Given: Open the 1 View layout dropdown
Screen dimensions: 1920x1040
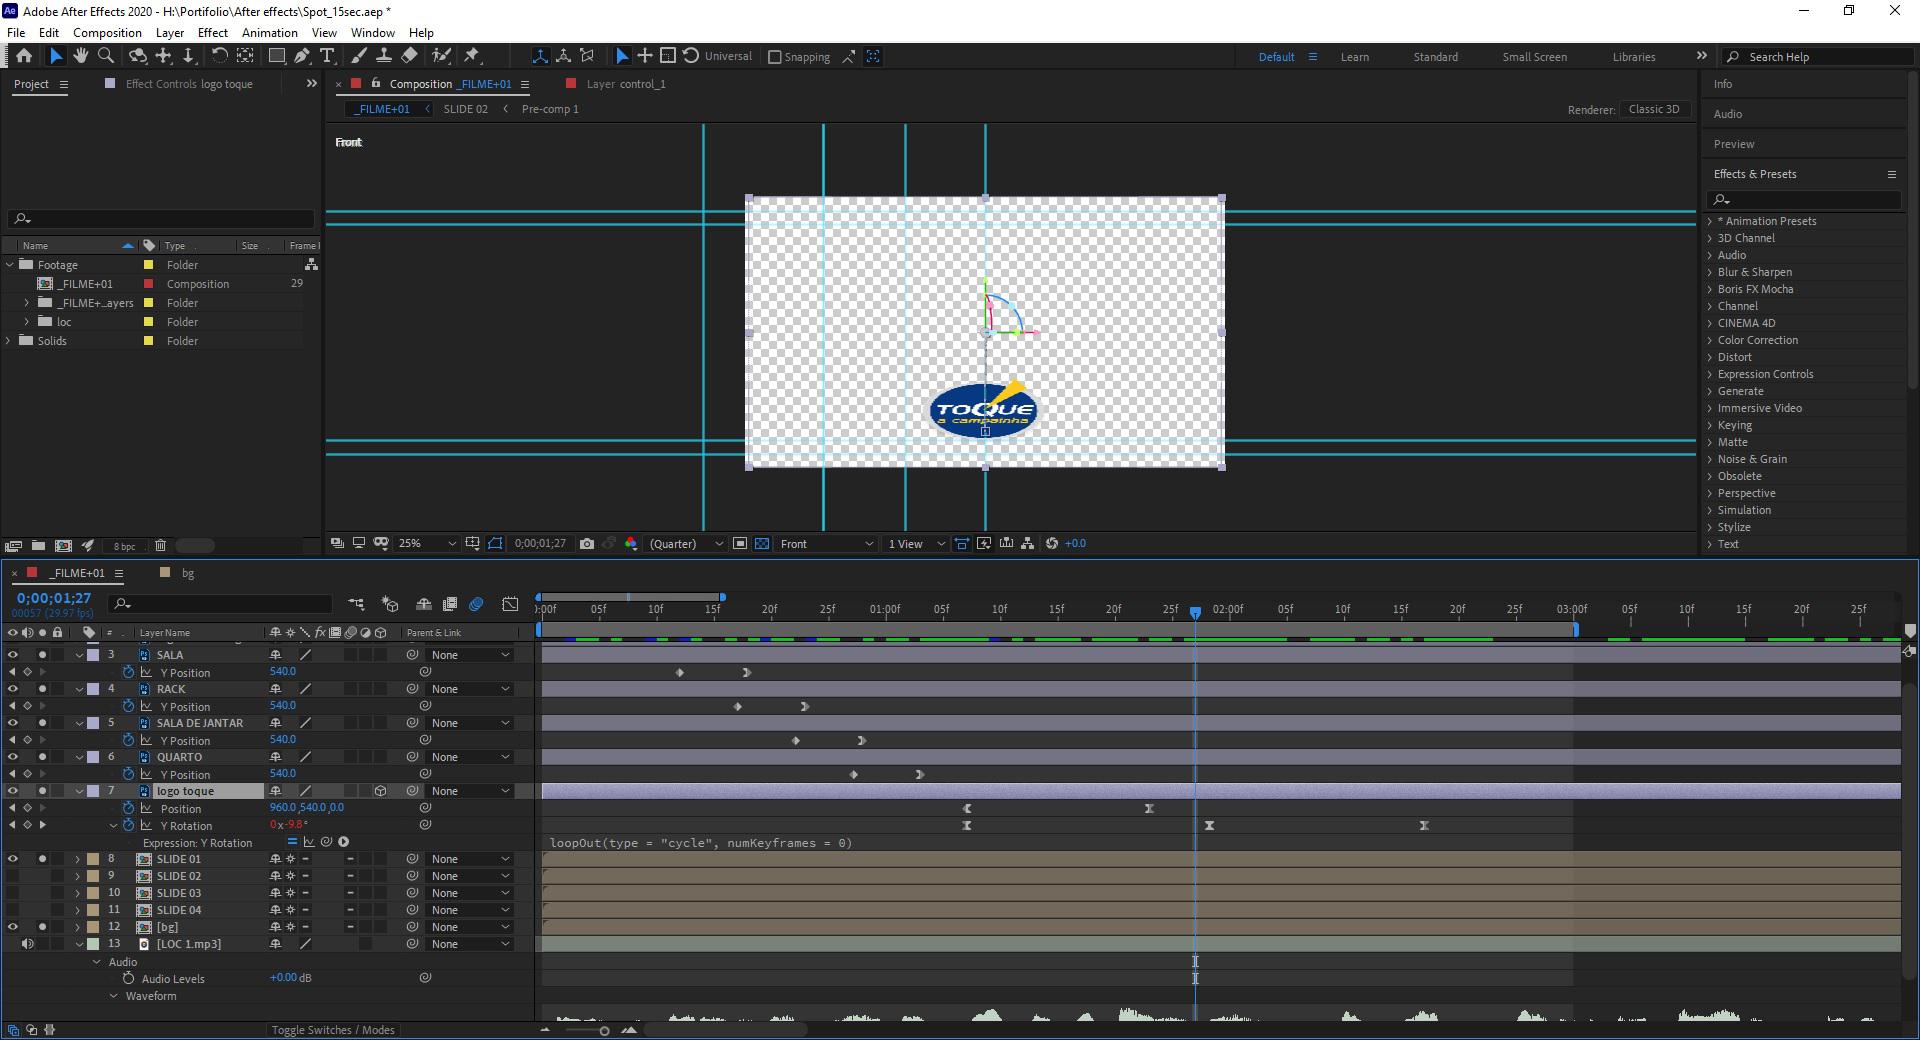Looking at the screenshot, I should click(916, 544).
